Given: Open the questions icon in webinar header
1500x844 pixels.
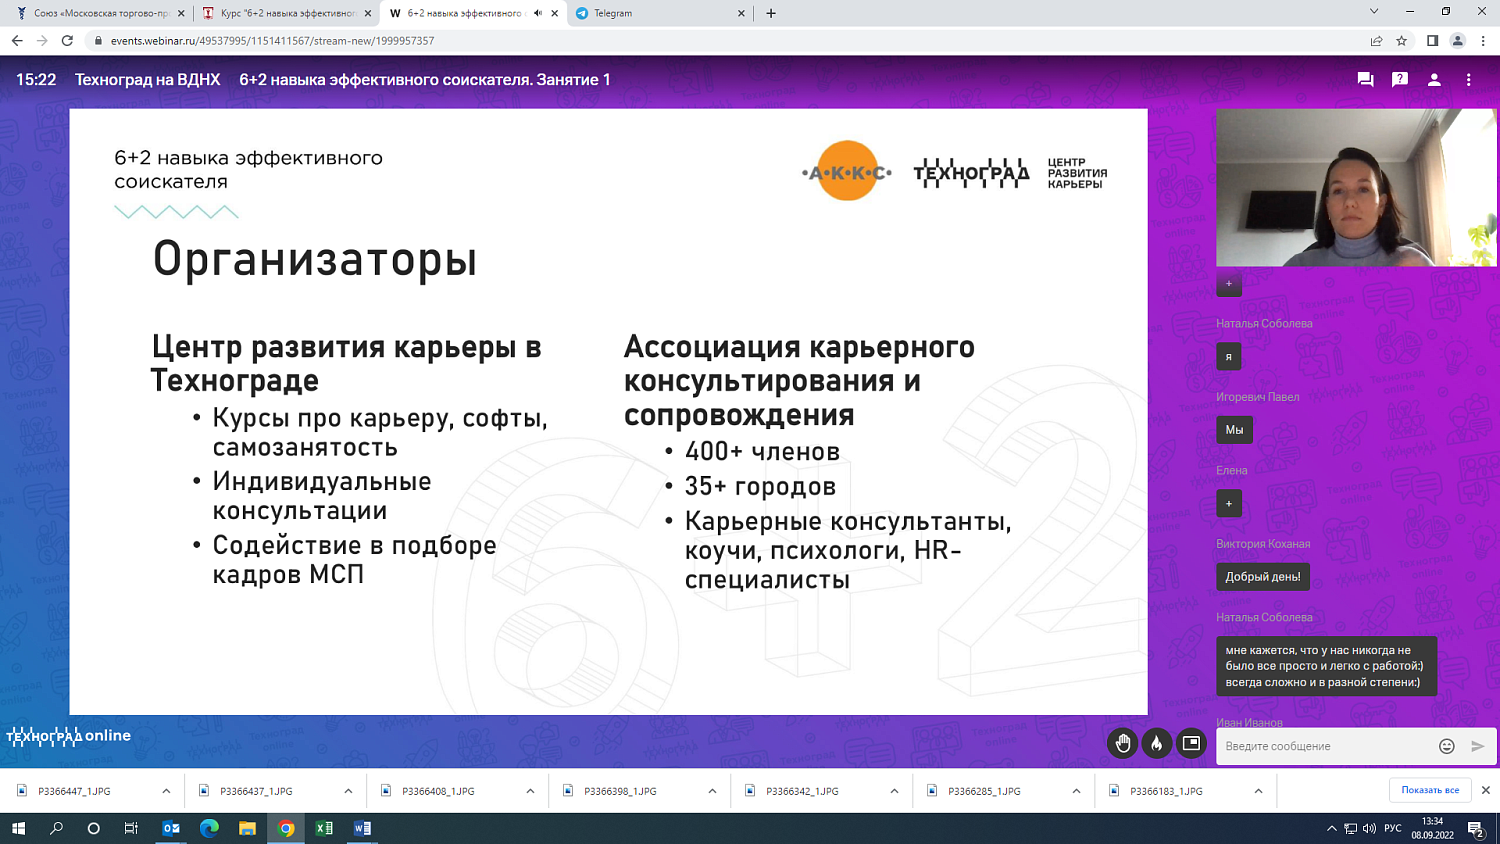Looking at the screenshot, I should click(1400, 80).
